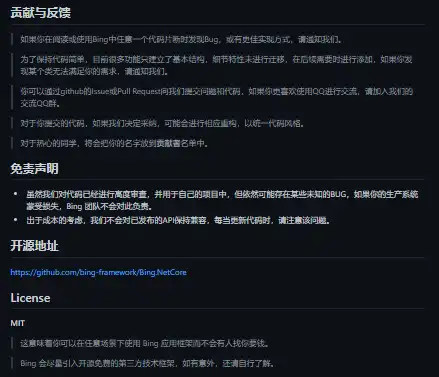Click the quote starting 为了保持代码简单

216,65
